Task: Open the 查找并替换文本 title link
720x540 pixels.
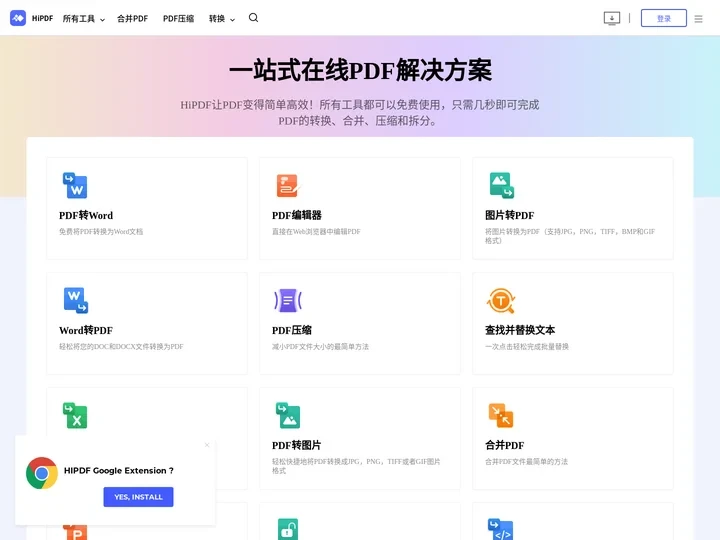Action: tap(520, 330)
